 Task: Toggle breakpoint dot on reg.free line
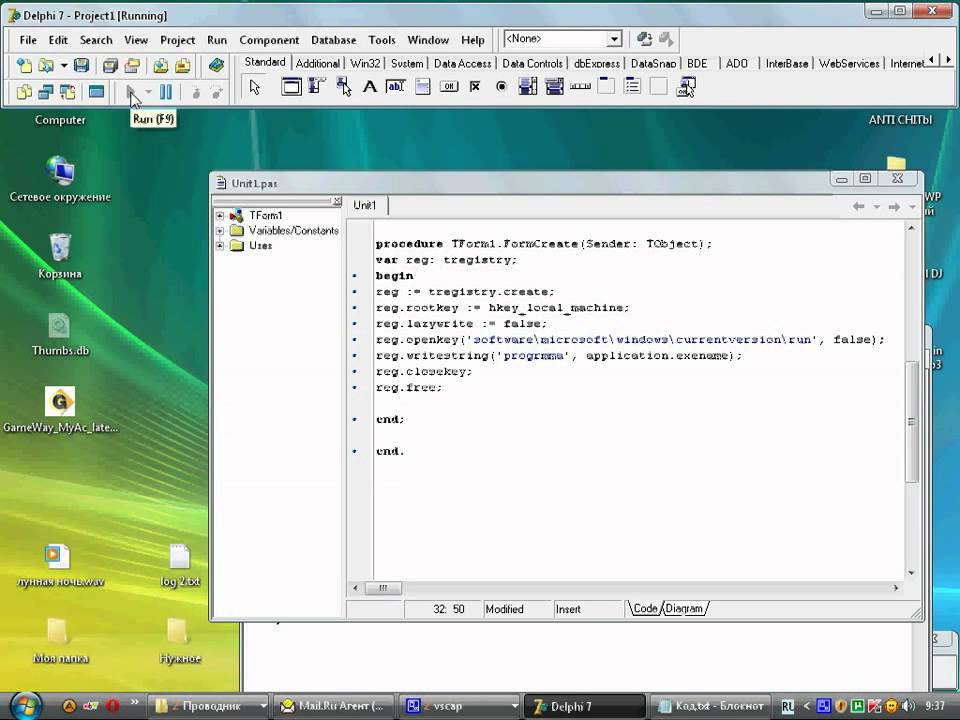click(354, 388)
